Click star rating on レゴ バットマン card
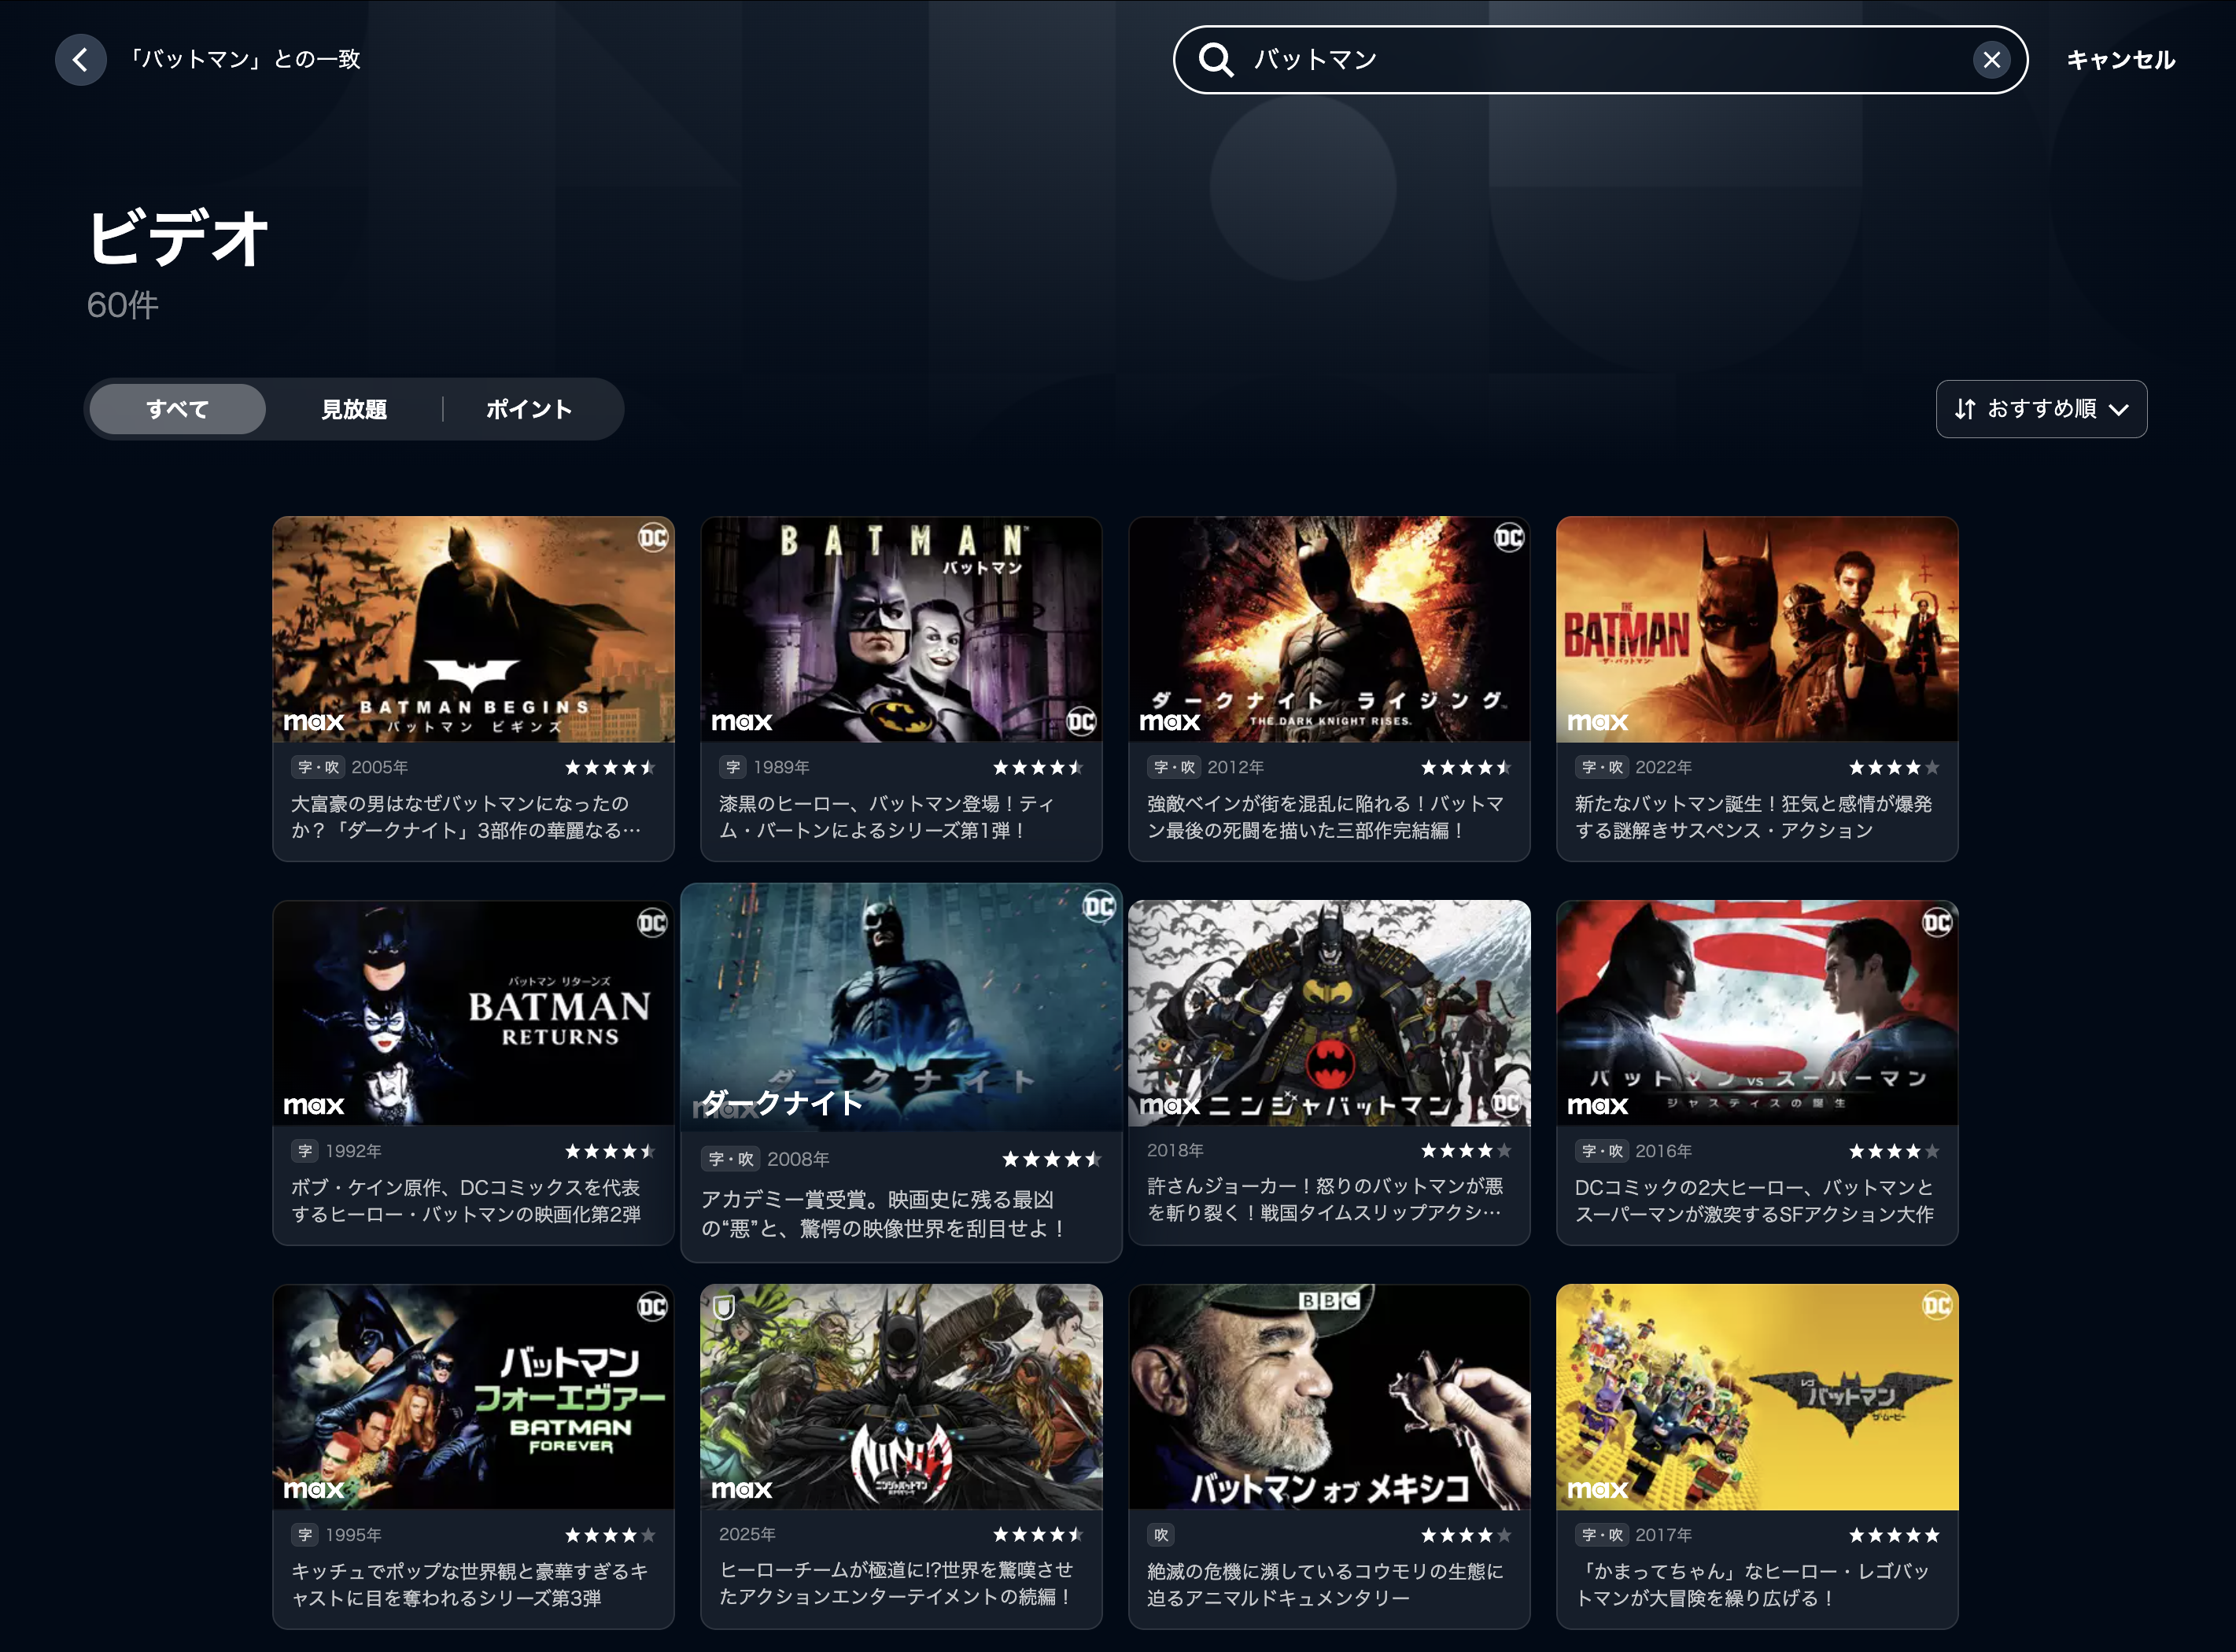Image resolution: width=2236 pixels, height=1652 pixels. pyautogui.click(x=1894, y=1535)
